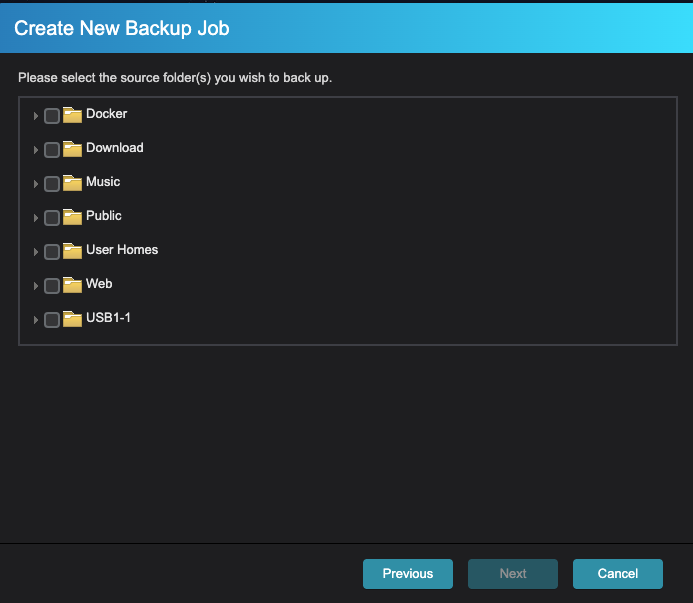
Task: Expand the USB1-1 tree arrow
Action: pyautogui.click(x=36, y=320)
